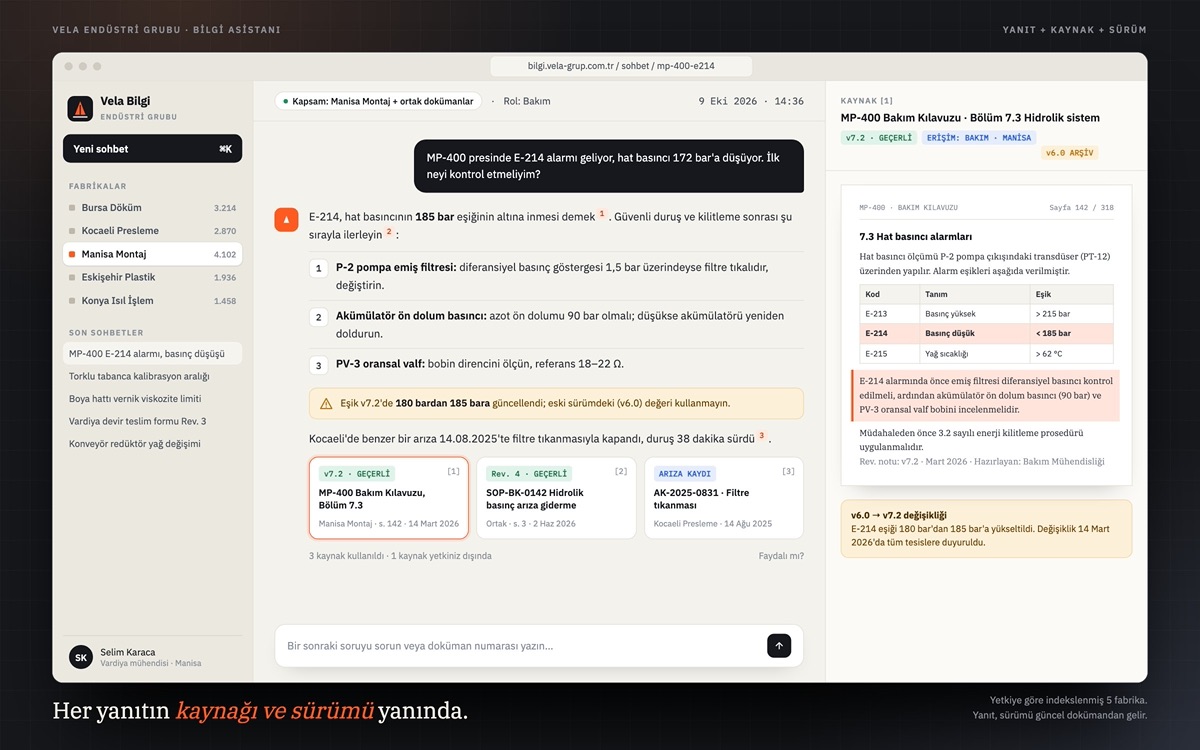Viewport: 1200px width, 750px height.
Task: Open the Kapsam scope selector chip
Action: [378, 101]
